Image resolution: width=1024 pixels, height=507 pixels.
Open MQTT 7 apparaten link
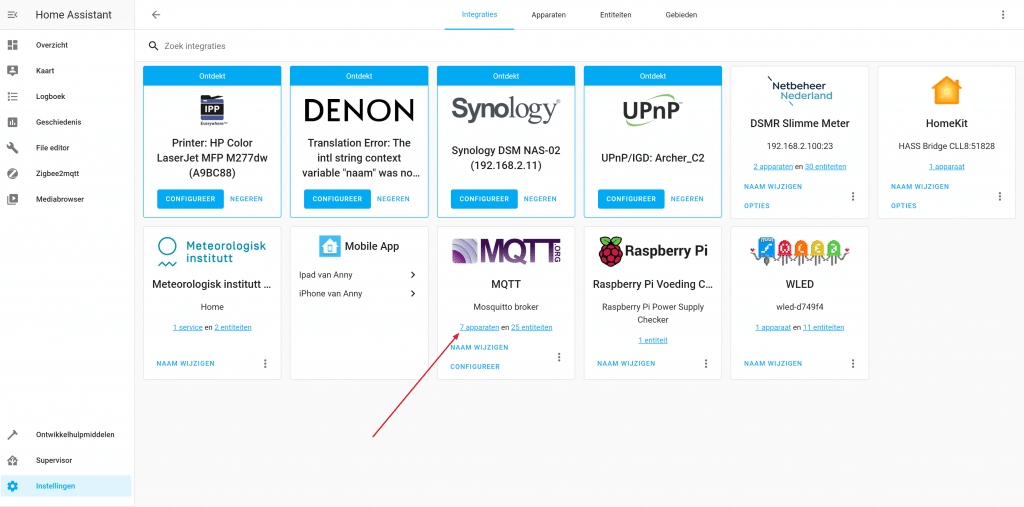tap(479, 327)
